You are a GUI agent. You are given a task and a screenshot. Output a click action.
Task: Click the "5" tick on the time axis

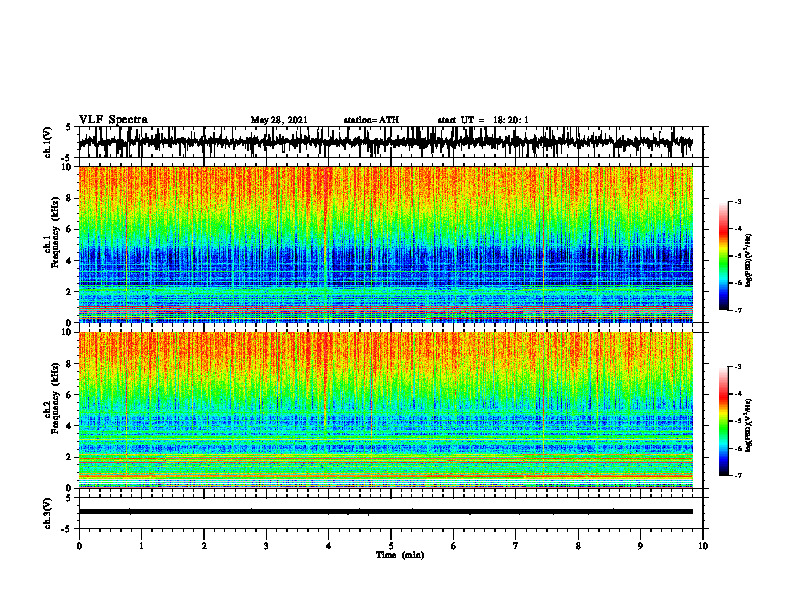[x=391, y=546]
